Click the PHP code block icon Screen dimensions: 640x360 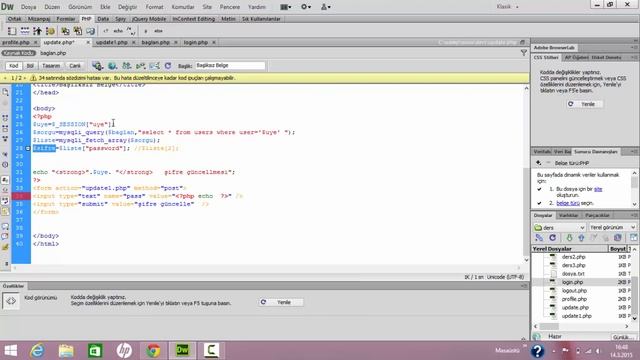pyautogui.click(x=106, y=31)
